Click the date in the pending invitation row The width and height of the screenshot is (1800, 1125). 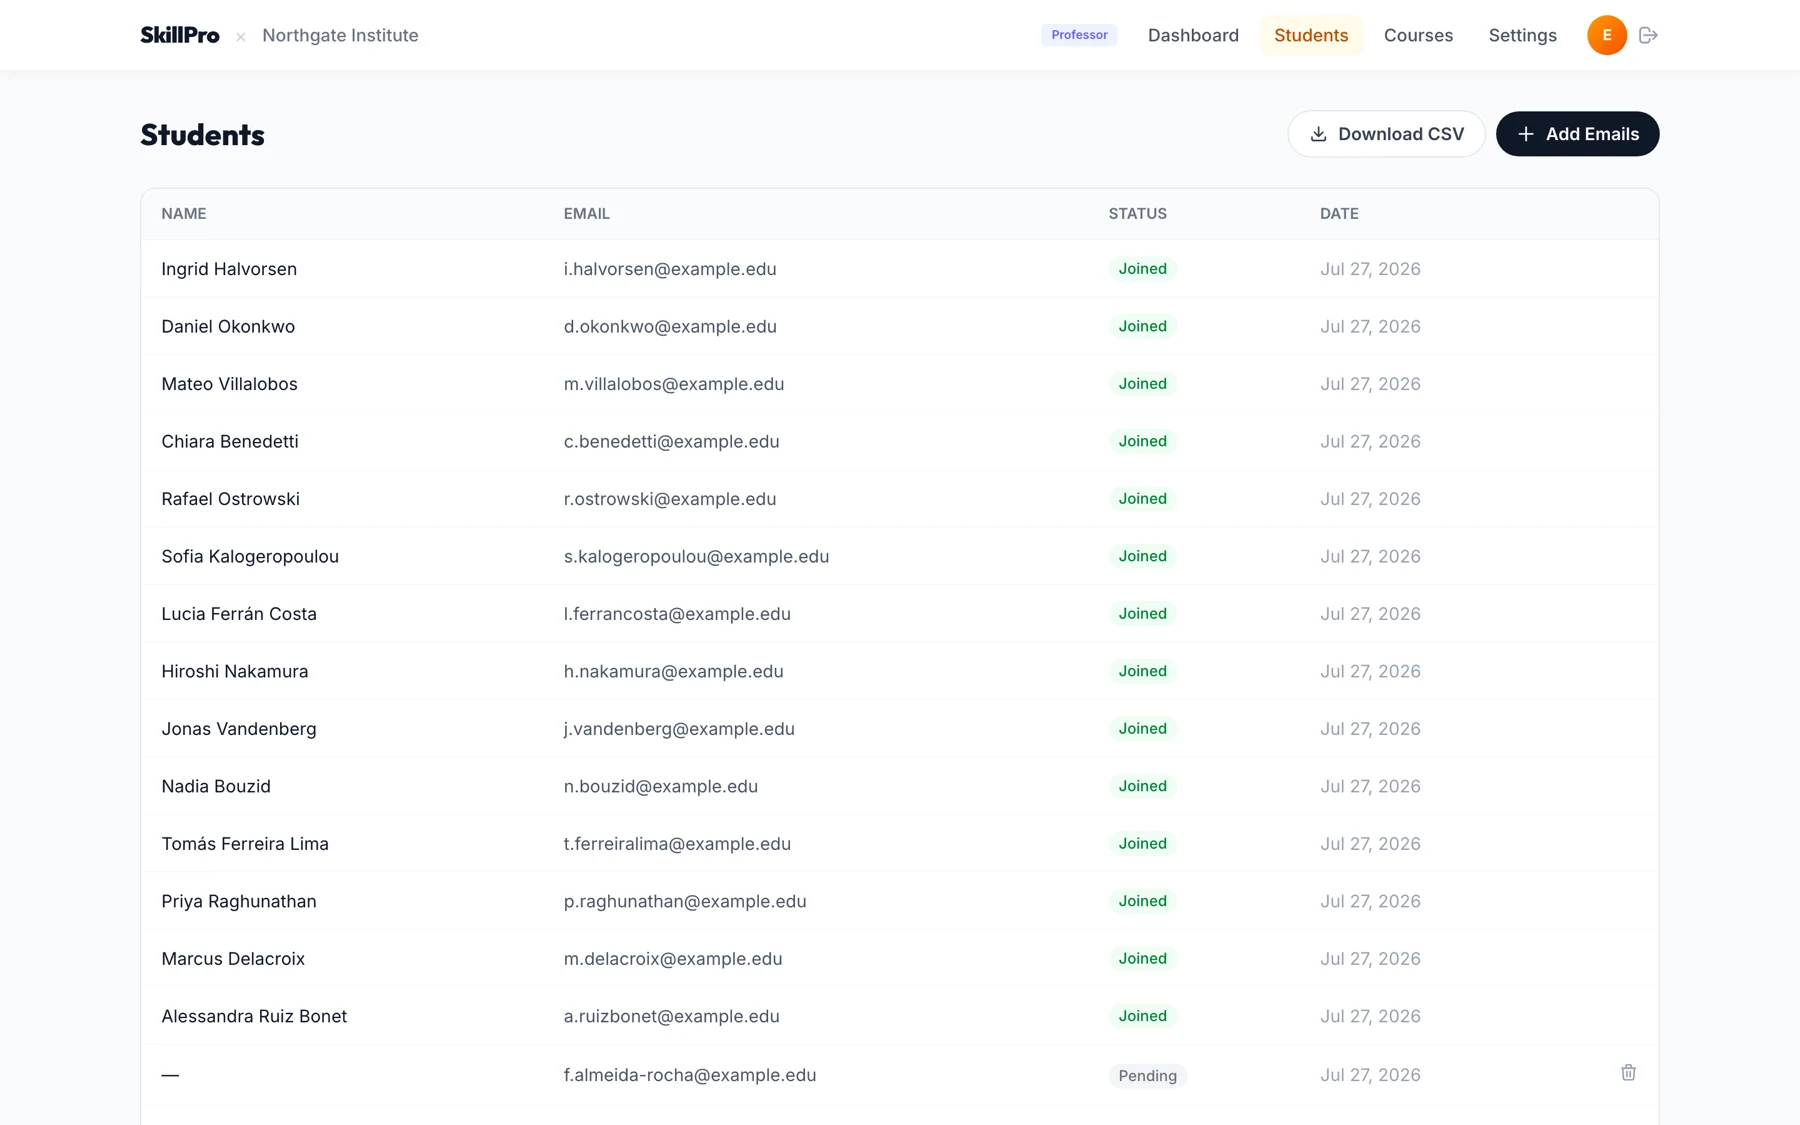[1370, 1075]
